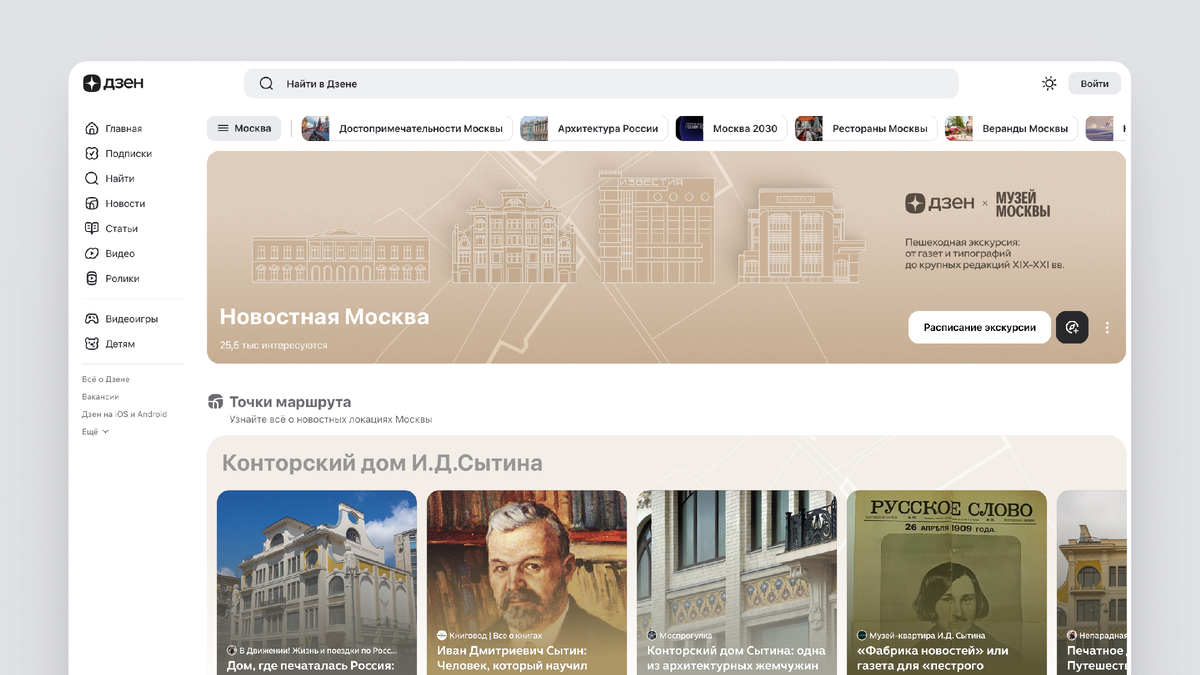Open the Москва menu chip
This screenshot has width=1200, height=675.
[x=244, y=128]
